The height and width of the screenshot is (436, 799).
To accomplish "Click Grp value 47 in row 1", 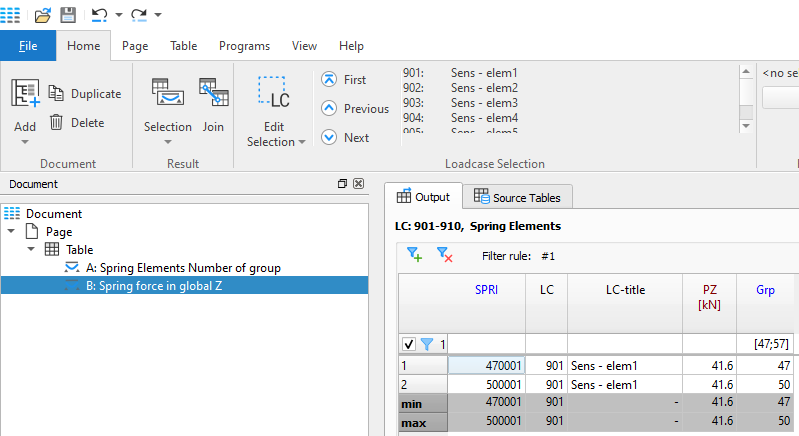I will coord(765,366).
